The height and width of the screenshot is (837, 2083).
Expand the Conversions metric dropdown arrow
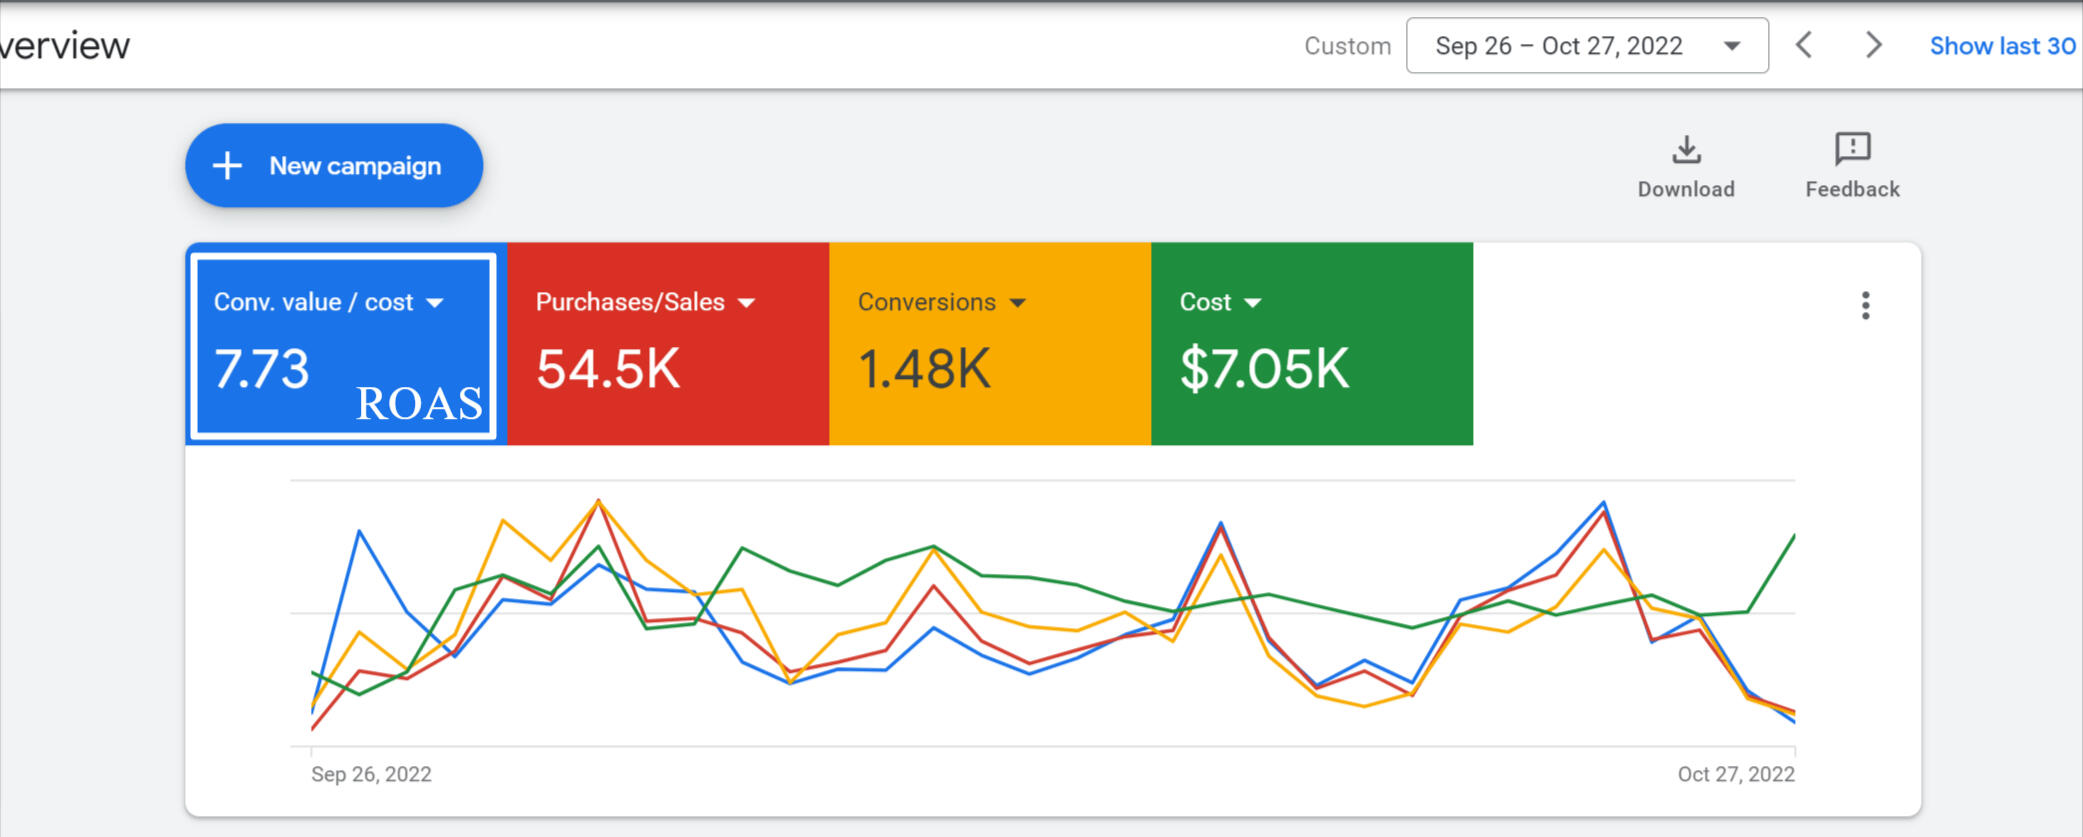[1018, 303]
